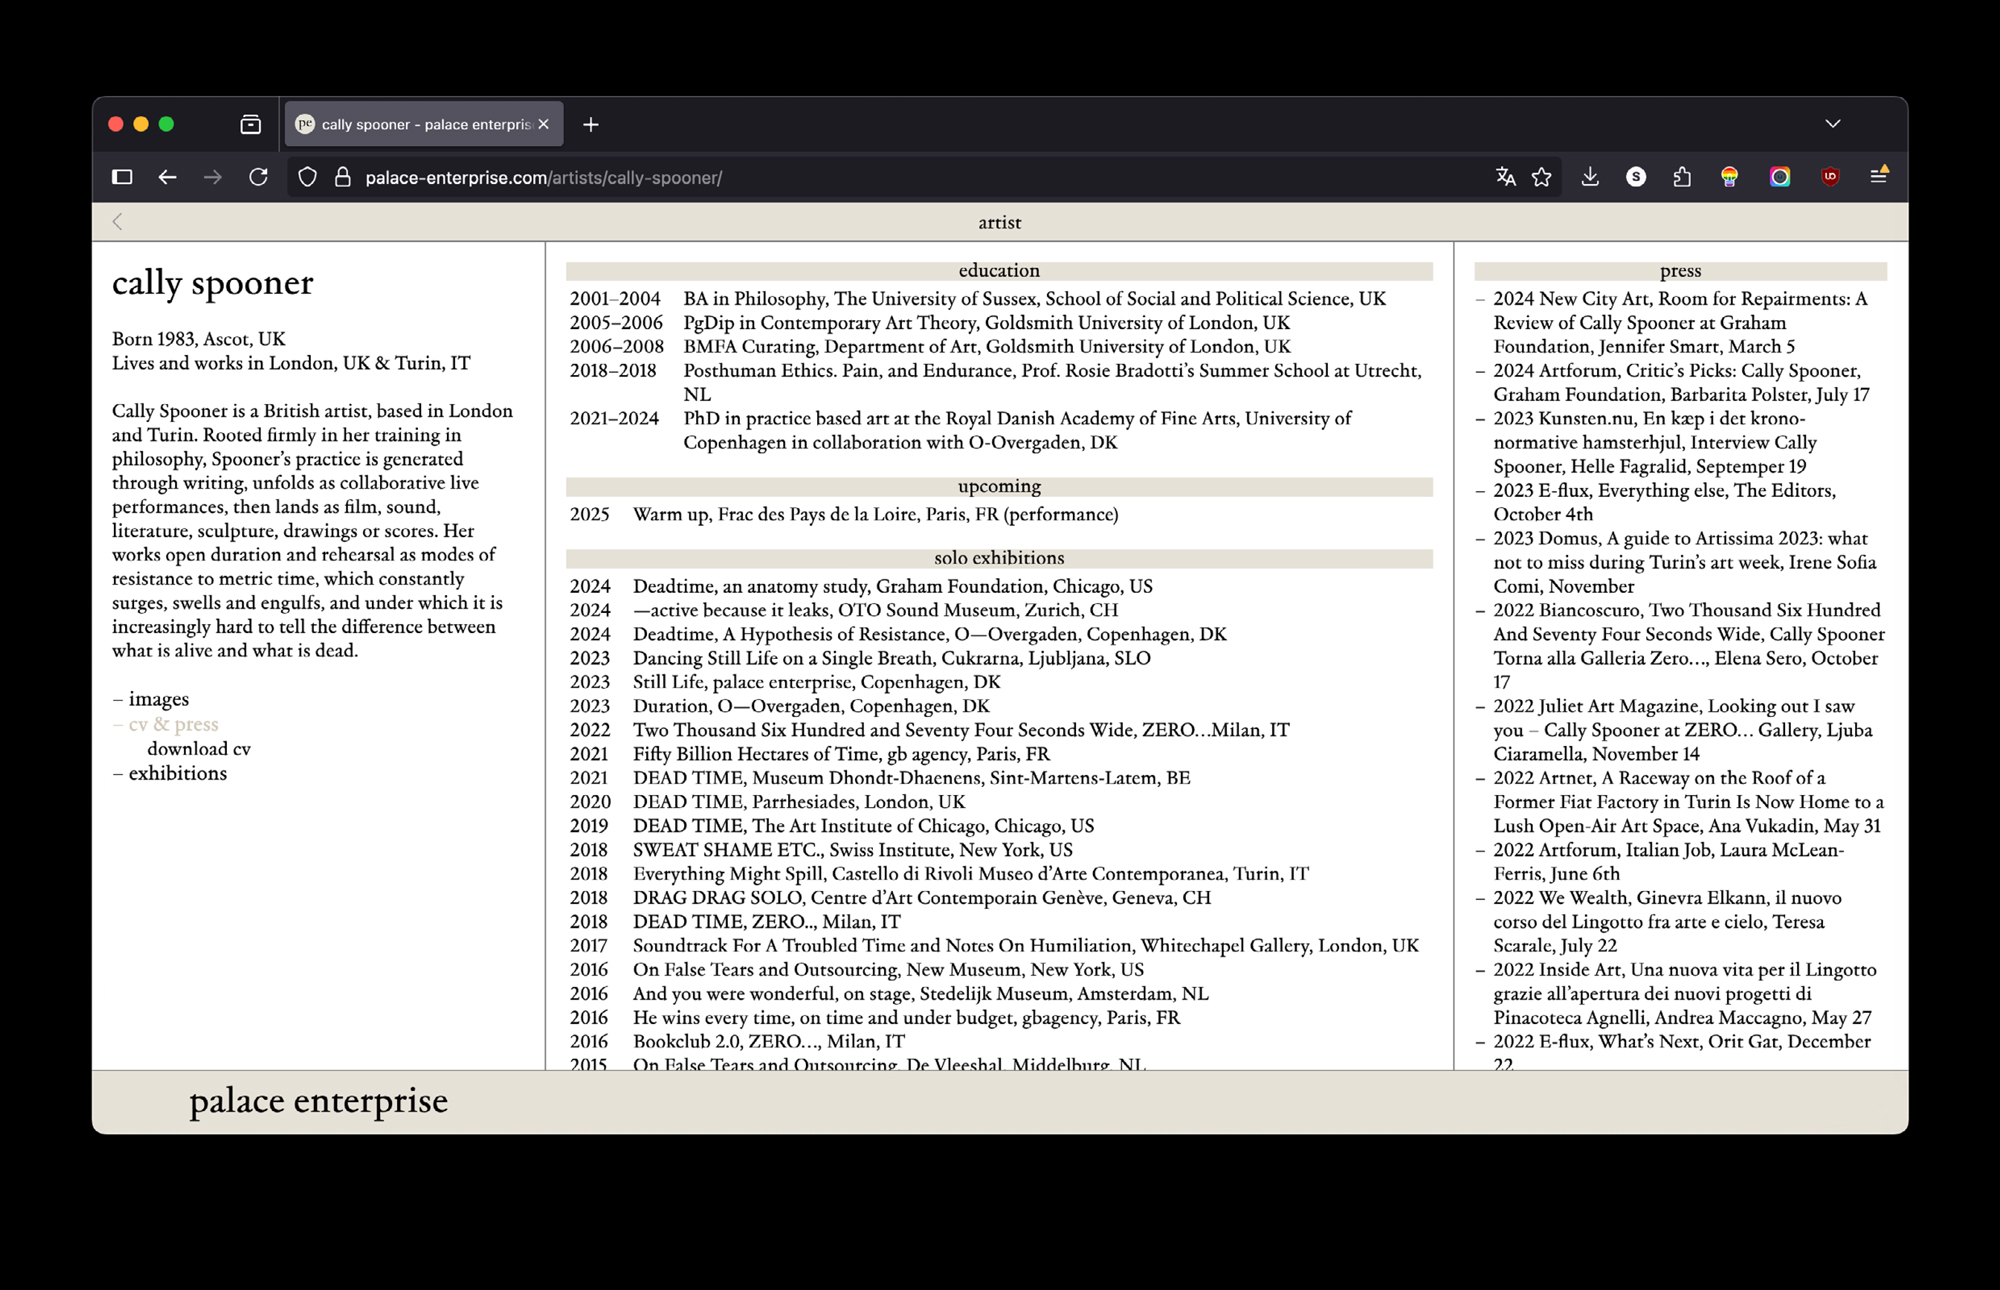Toggle the sidebar panel icon

(122, 177)
